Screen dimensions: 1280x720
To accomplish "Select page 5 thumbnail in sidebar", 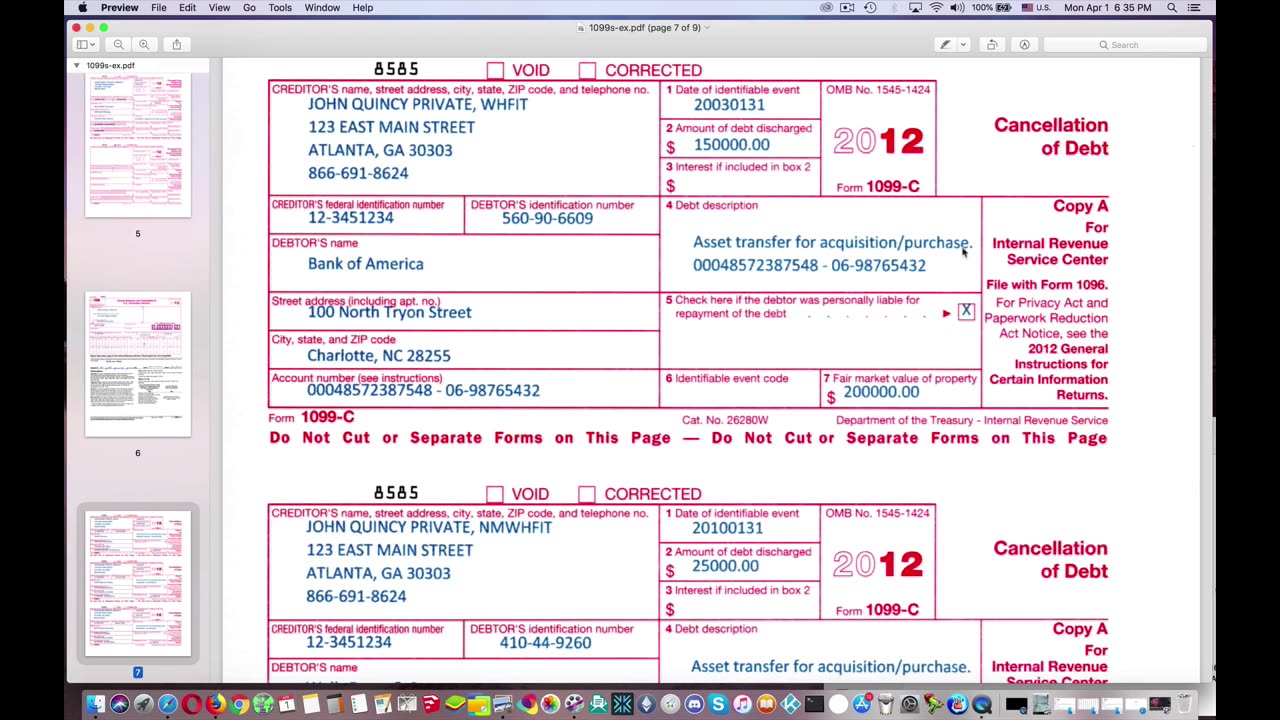I will 138,146.
